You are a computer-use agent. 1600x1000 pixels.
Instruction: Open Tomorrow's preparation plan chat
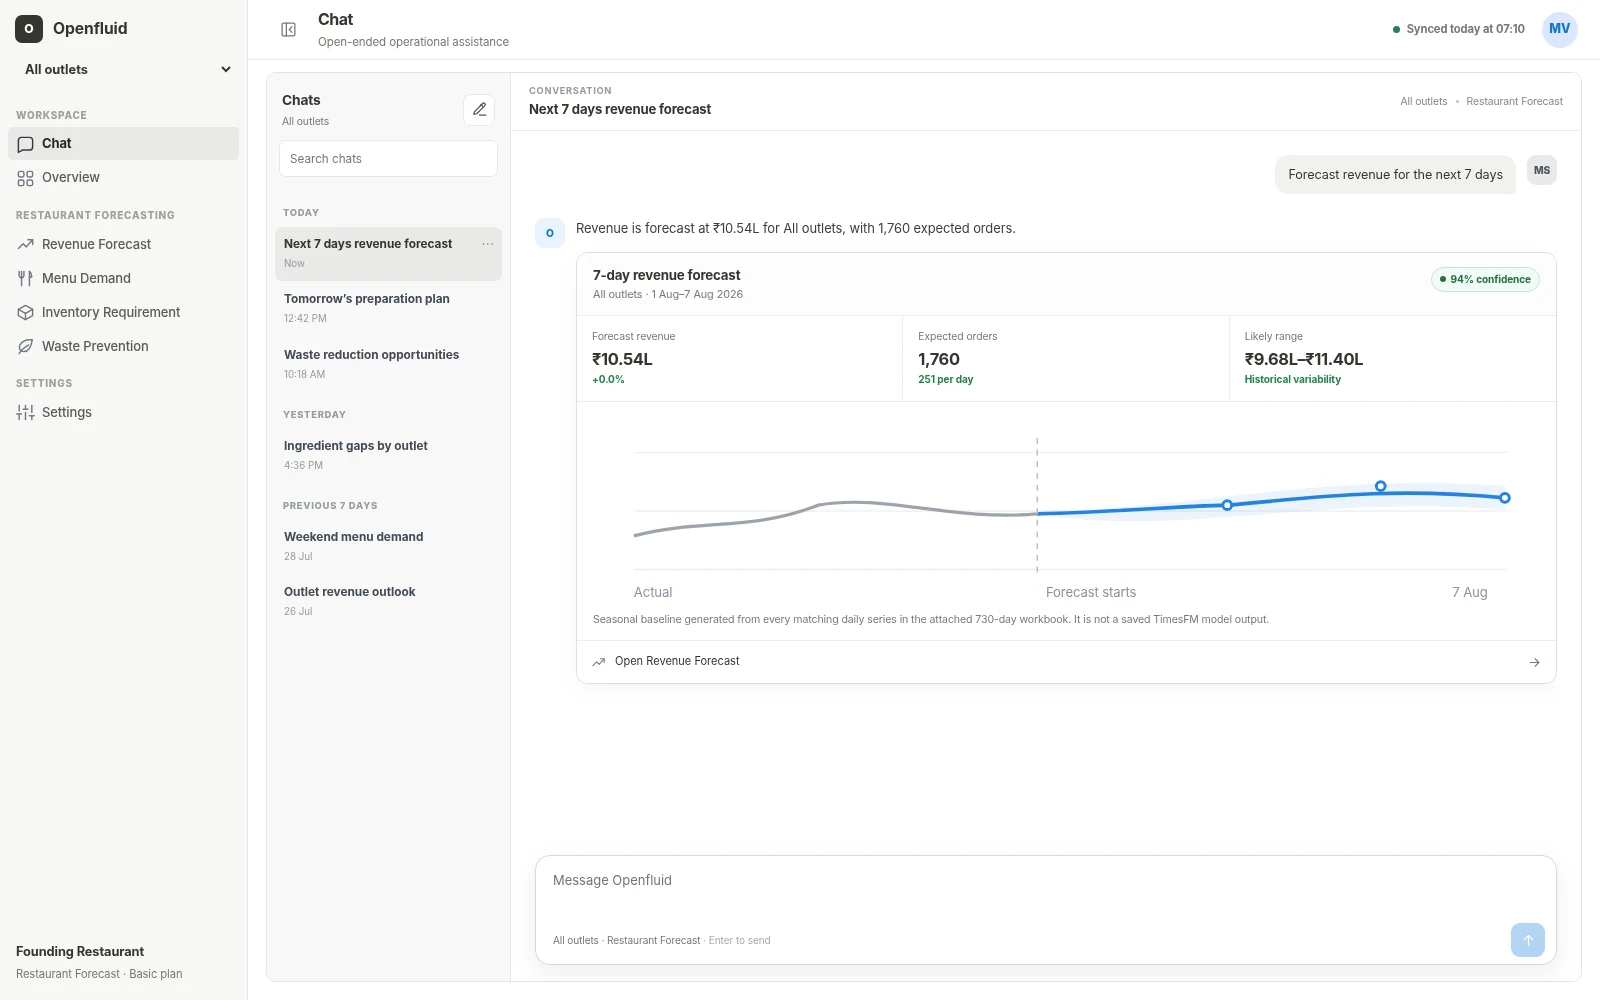tap(388, 308)
